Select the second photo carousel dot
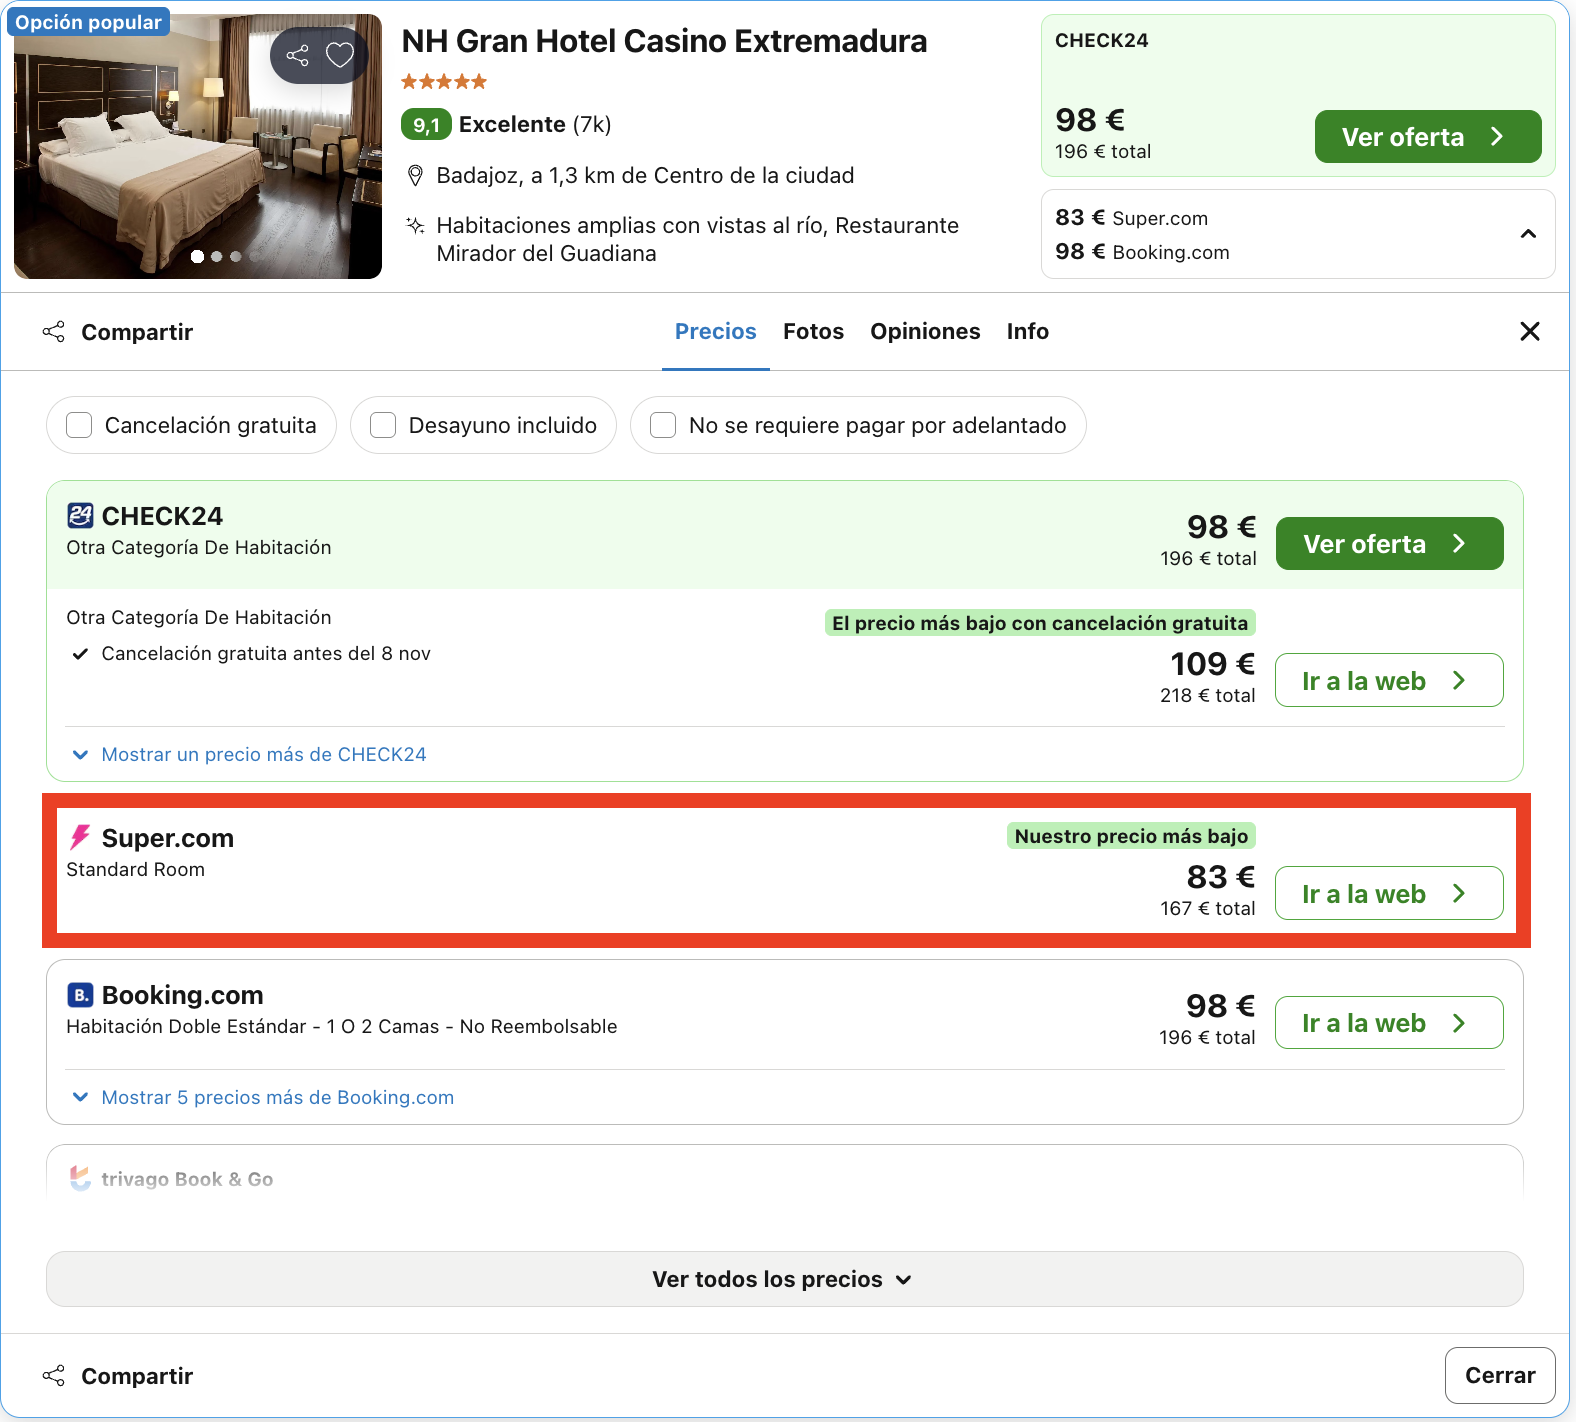Image resolution: width=1576 pixels, height=1422 pixels. click(217, 257)
